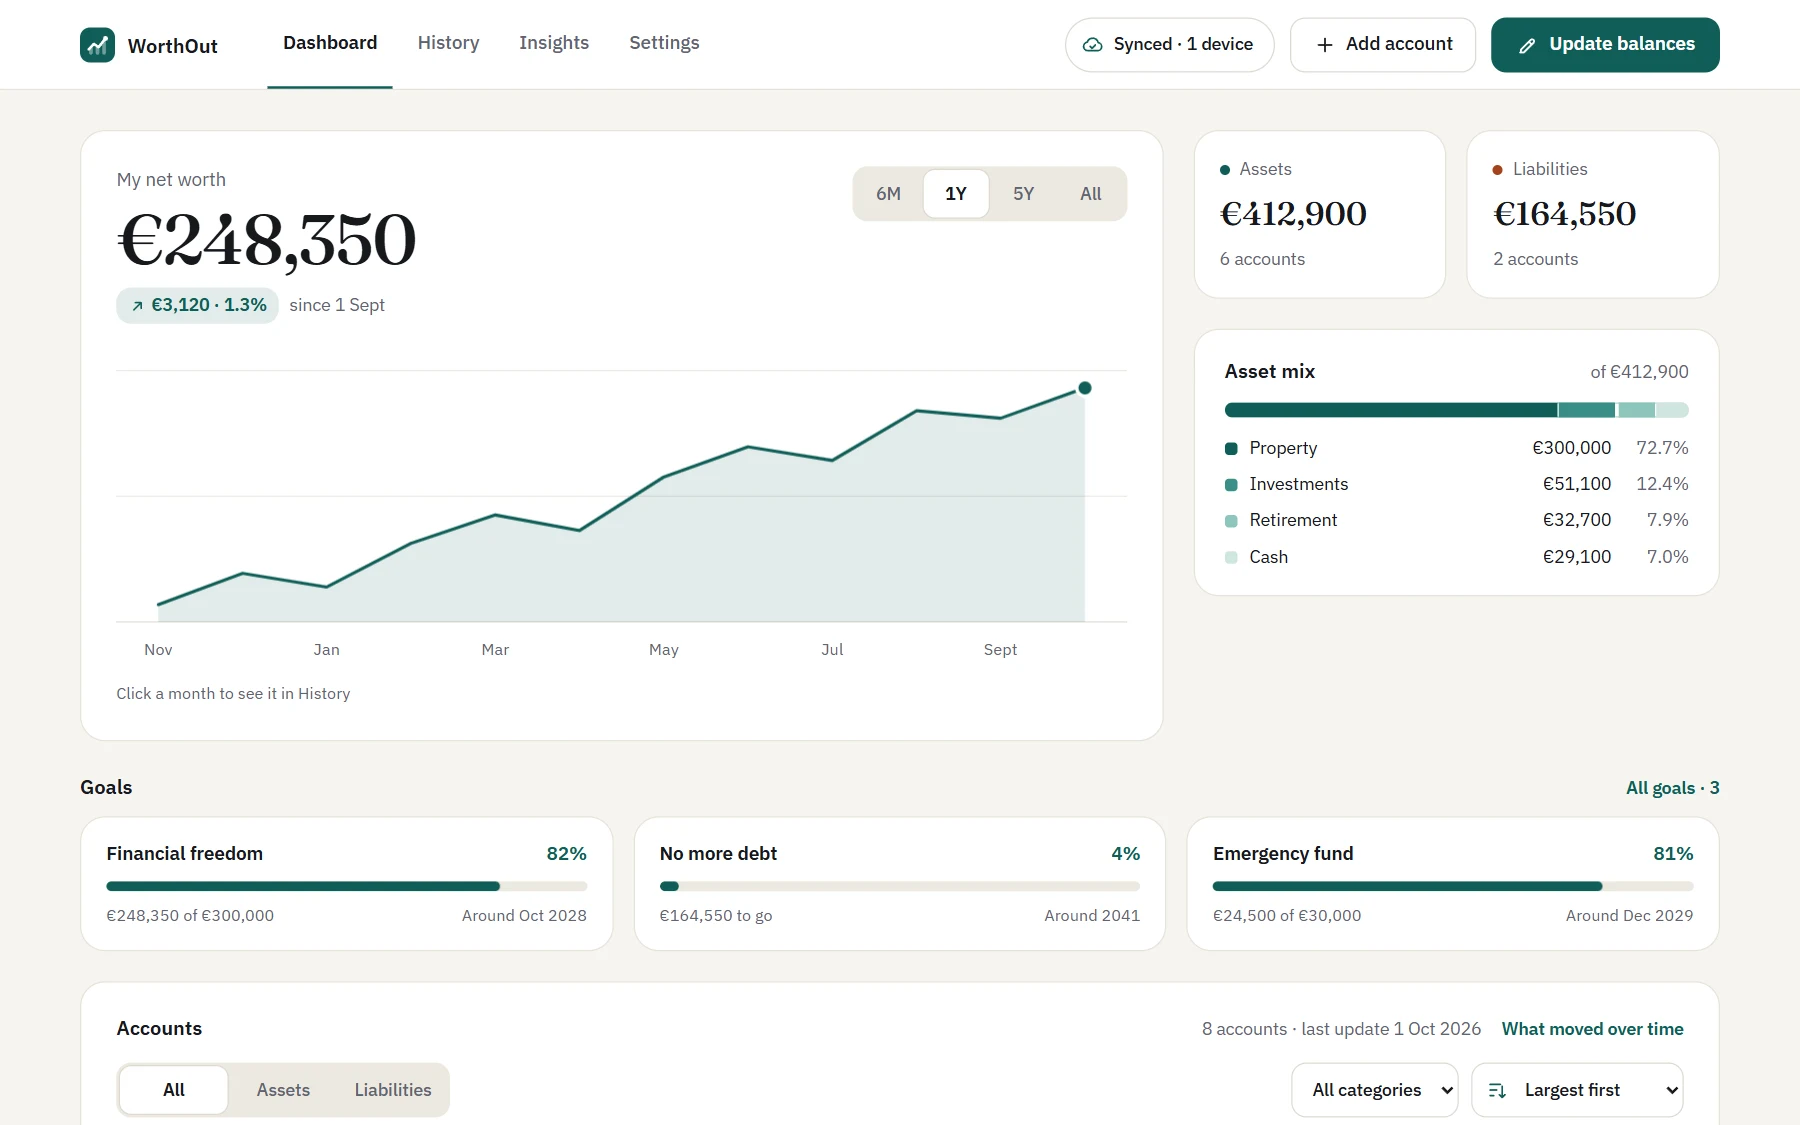Open the No more debt goal card
Screen dimensions: 1800x1125
899,884
